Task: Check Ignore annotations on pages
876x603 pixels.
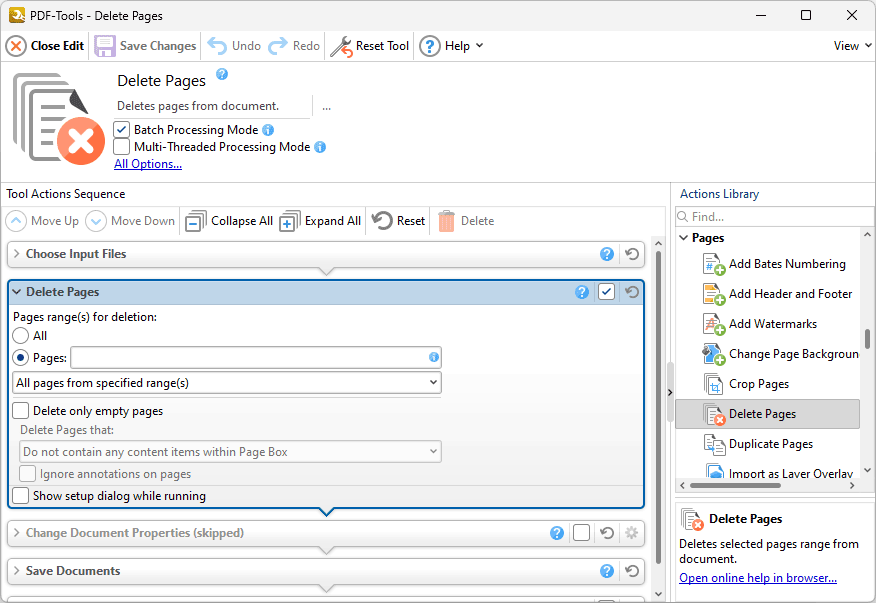Action: point(27,474)
